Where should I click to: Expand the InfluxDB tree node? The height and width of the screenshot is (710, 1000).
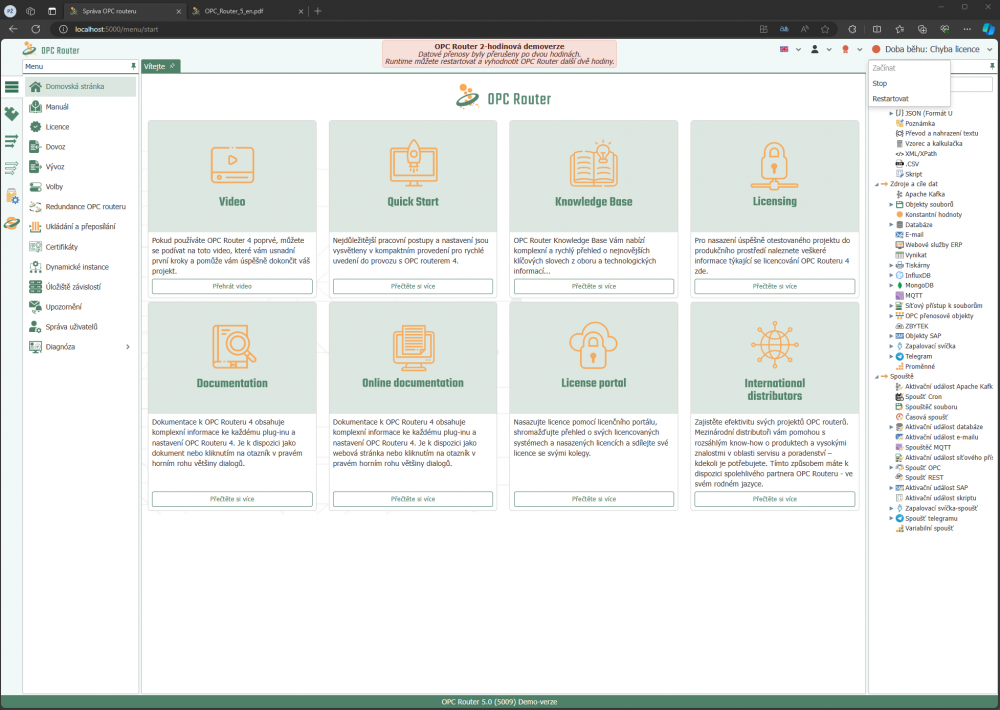click(892, 276)
